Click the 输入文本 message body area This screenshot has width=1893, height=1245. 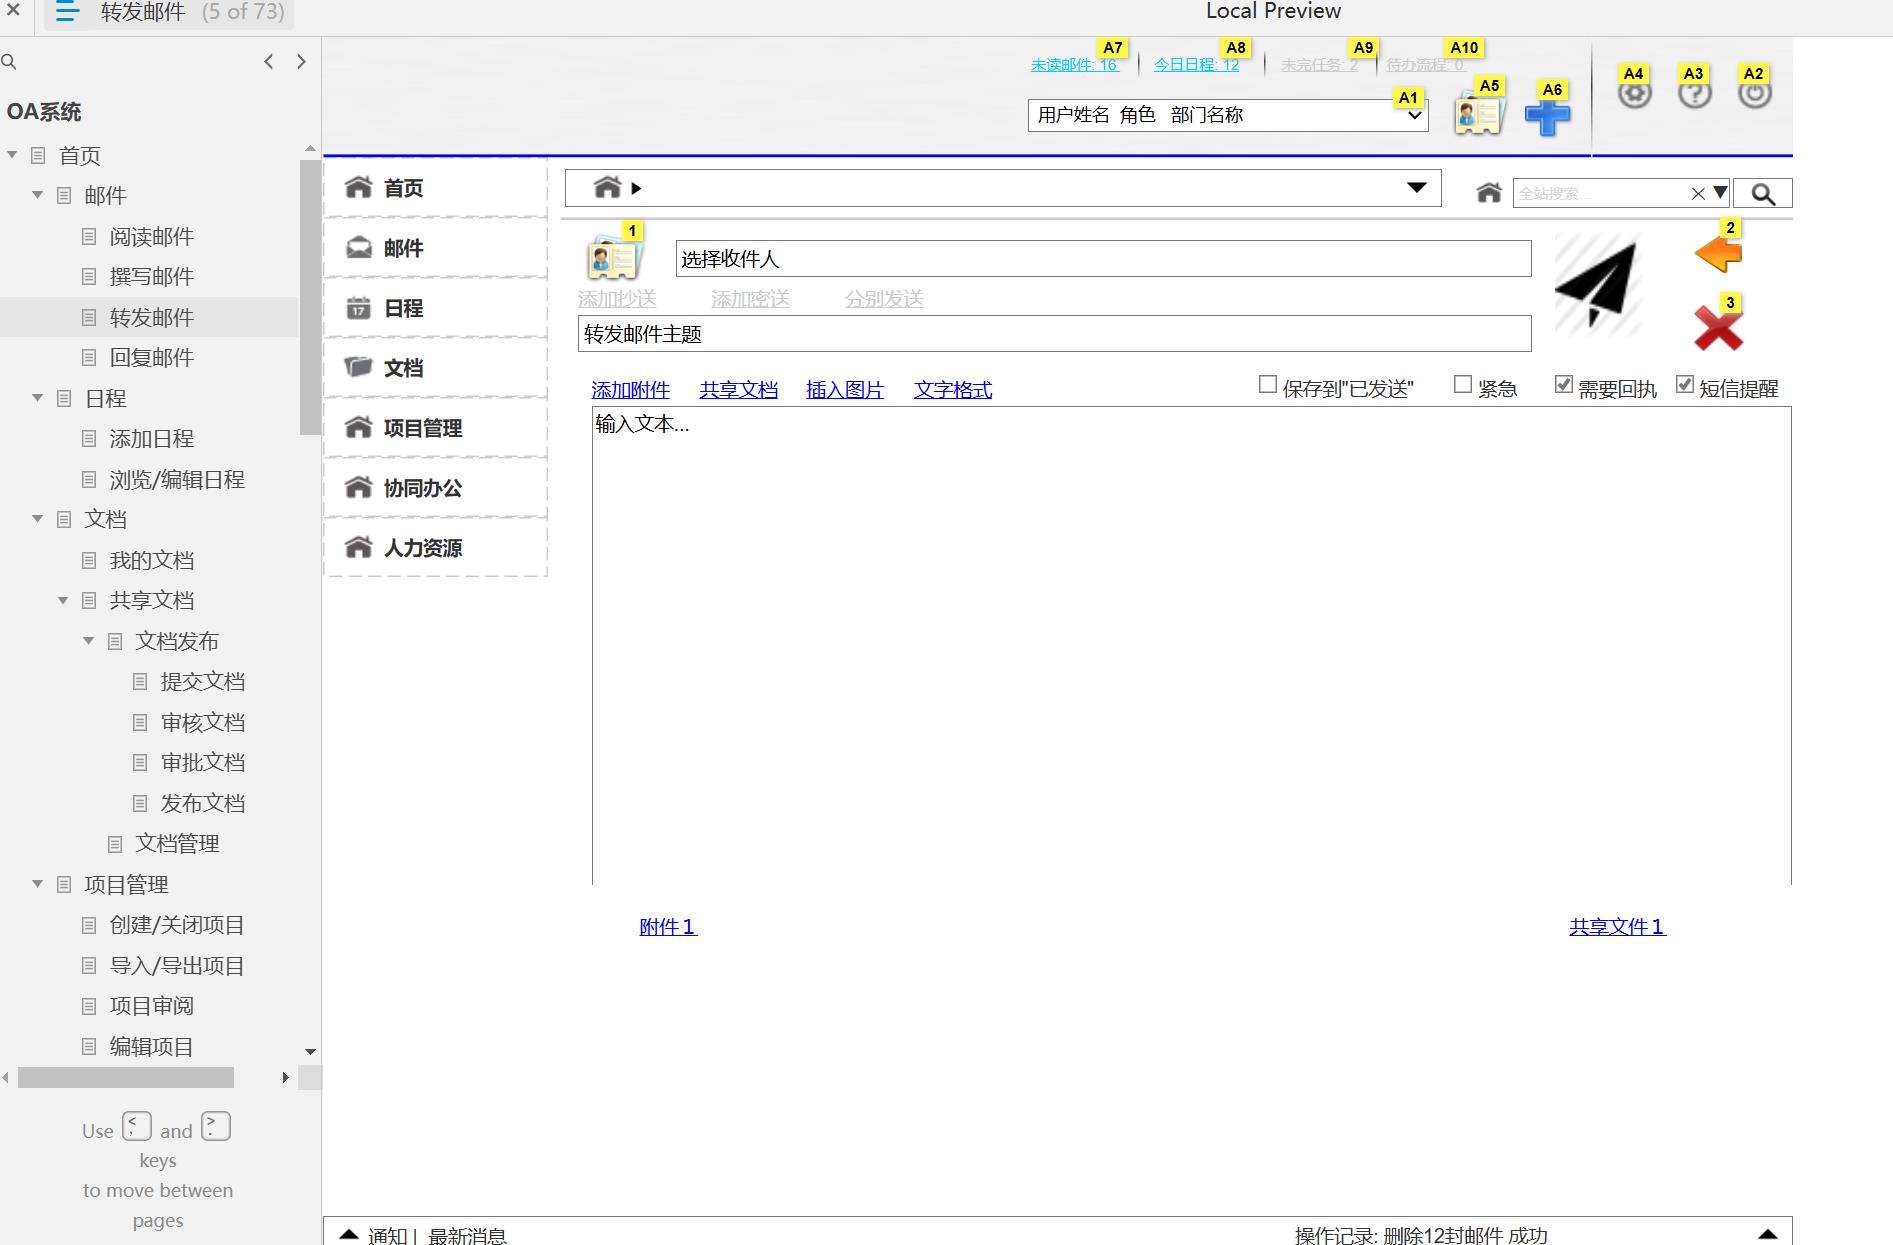point(1191,646)
